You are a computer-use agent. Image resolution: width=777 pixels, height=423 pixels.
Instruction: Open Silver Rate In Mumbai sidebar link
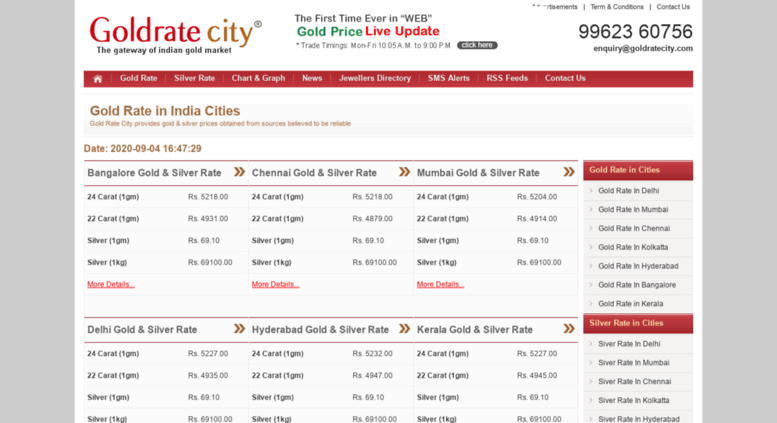coord(633,363)
